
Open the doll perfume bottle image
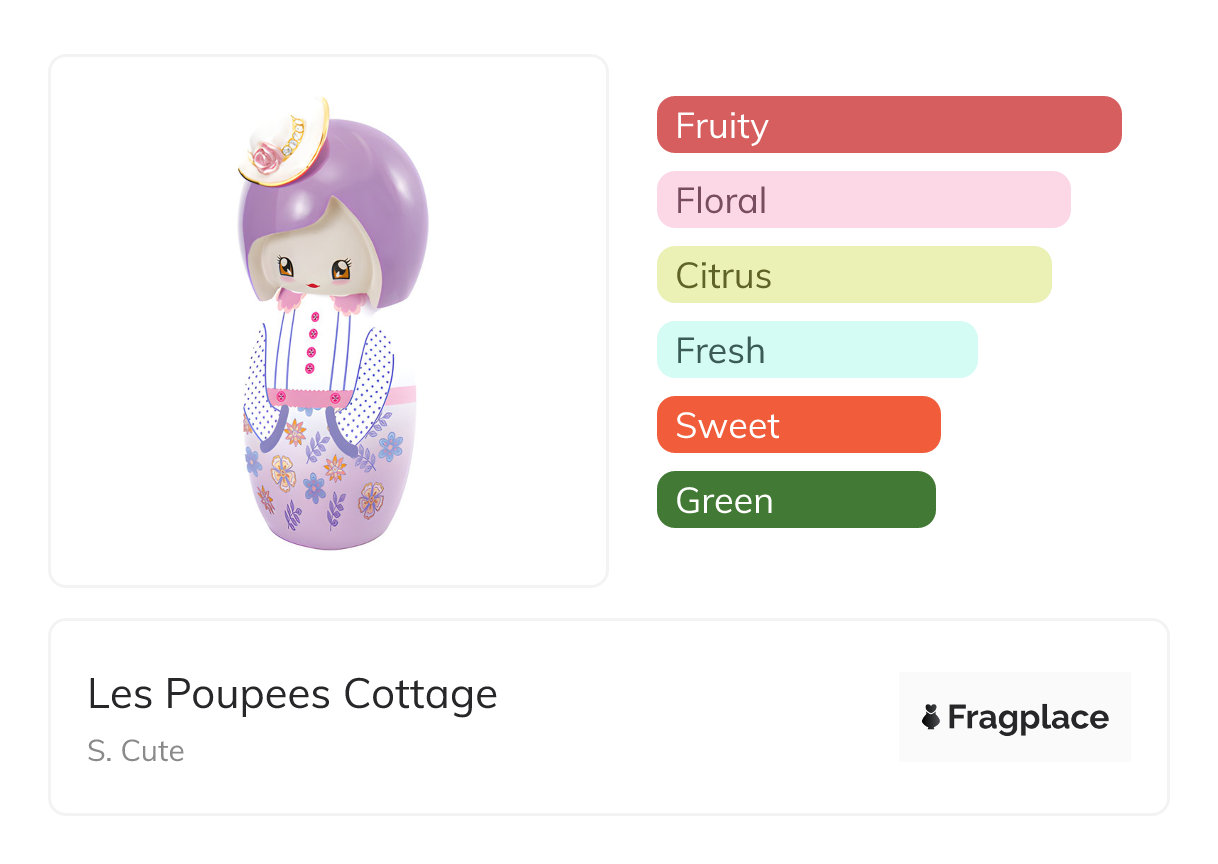(x=329, y=320)
